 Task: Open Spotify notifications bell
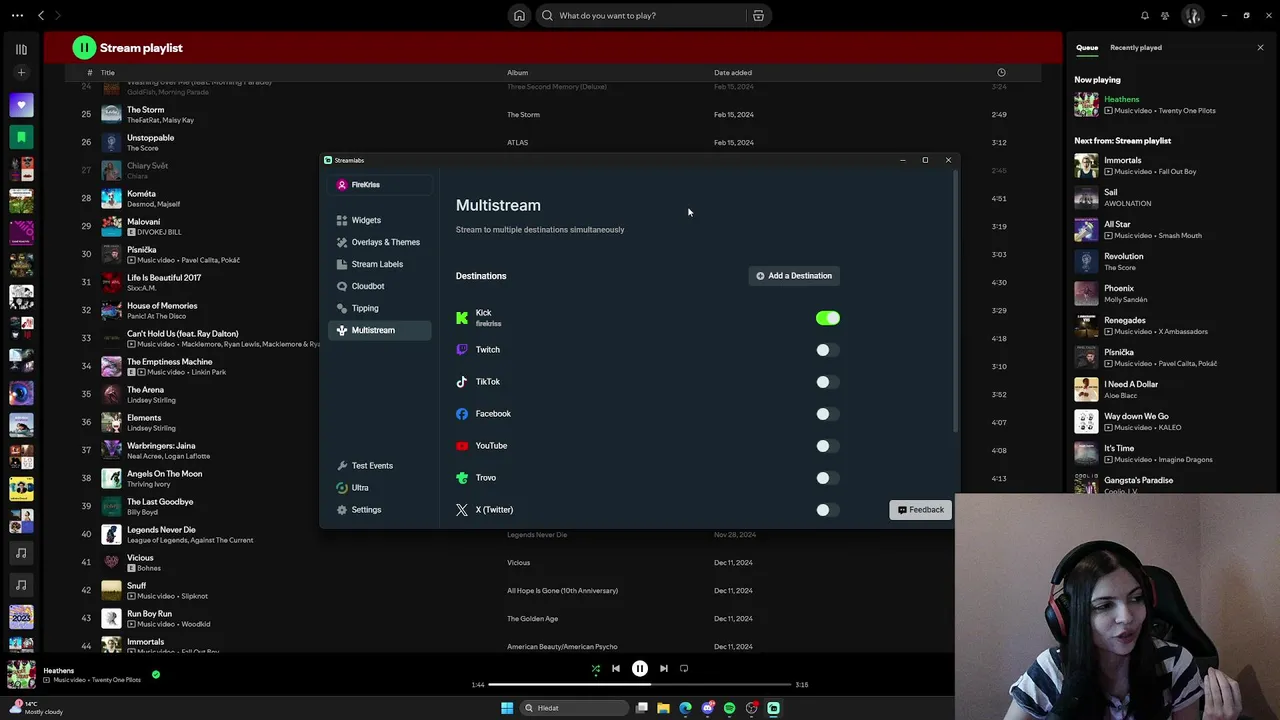[x=1145, y=15]
